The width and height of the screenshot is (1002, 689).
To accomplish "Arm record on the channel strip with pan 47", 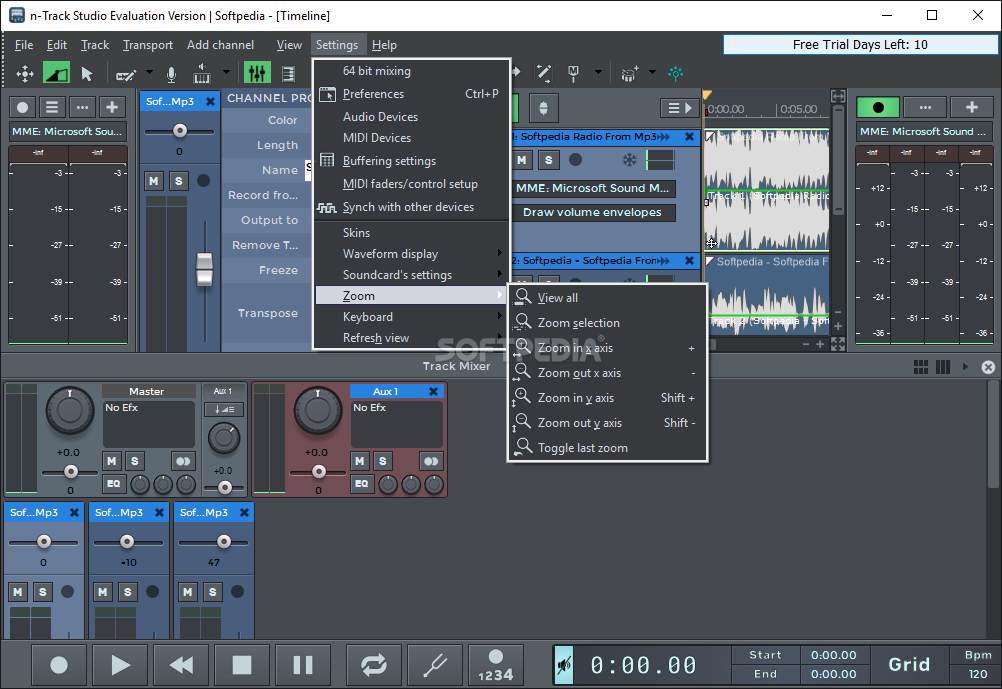I will pos(237,592).
